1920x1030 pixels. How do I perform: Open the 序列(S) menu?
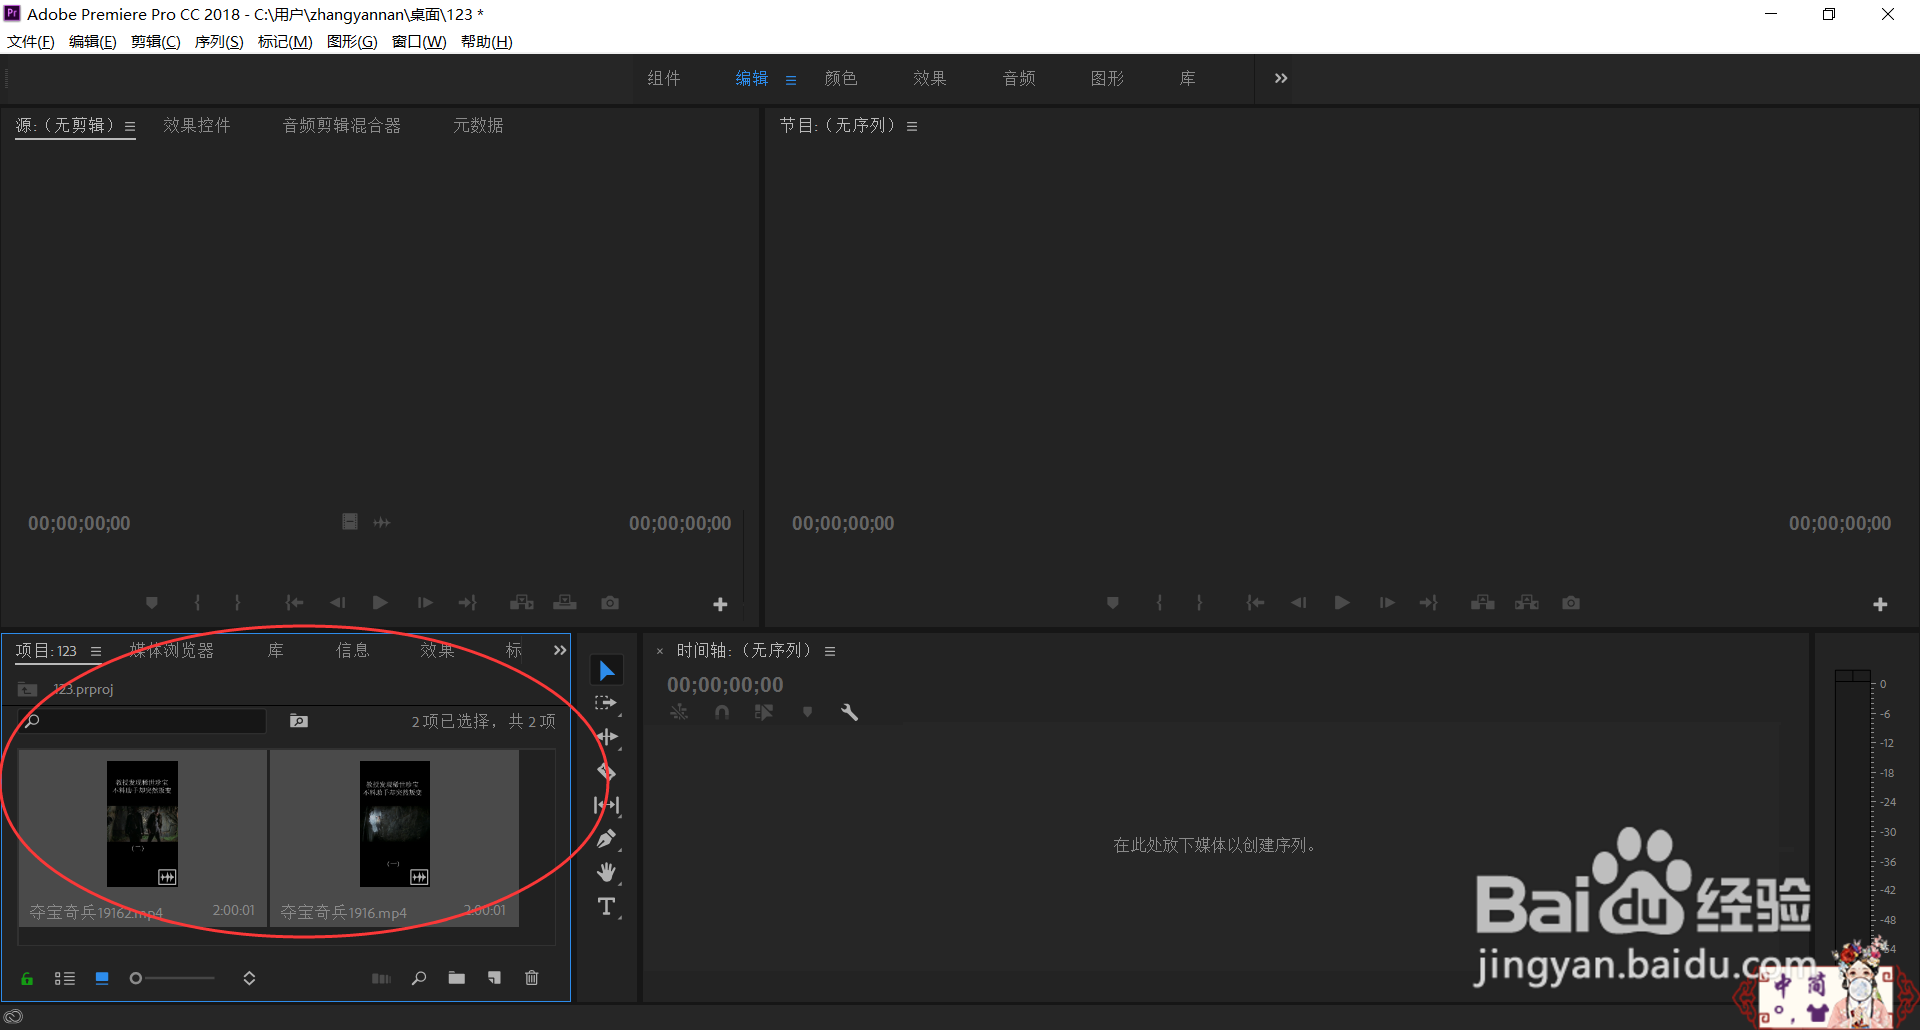[x=219, y=41]
